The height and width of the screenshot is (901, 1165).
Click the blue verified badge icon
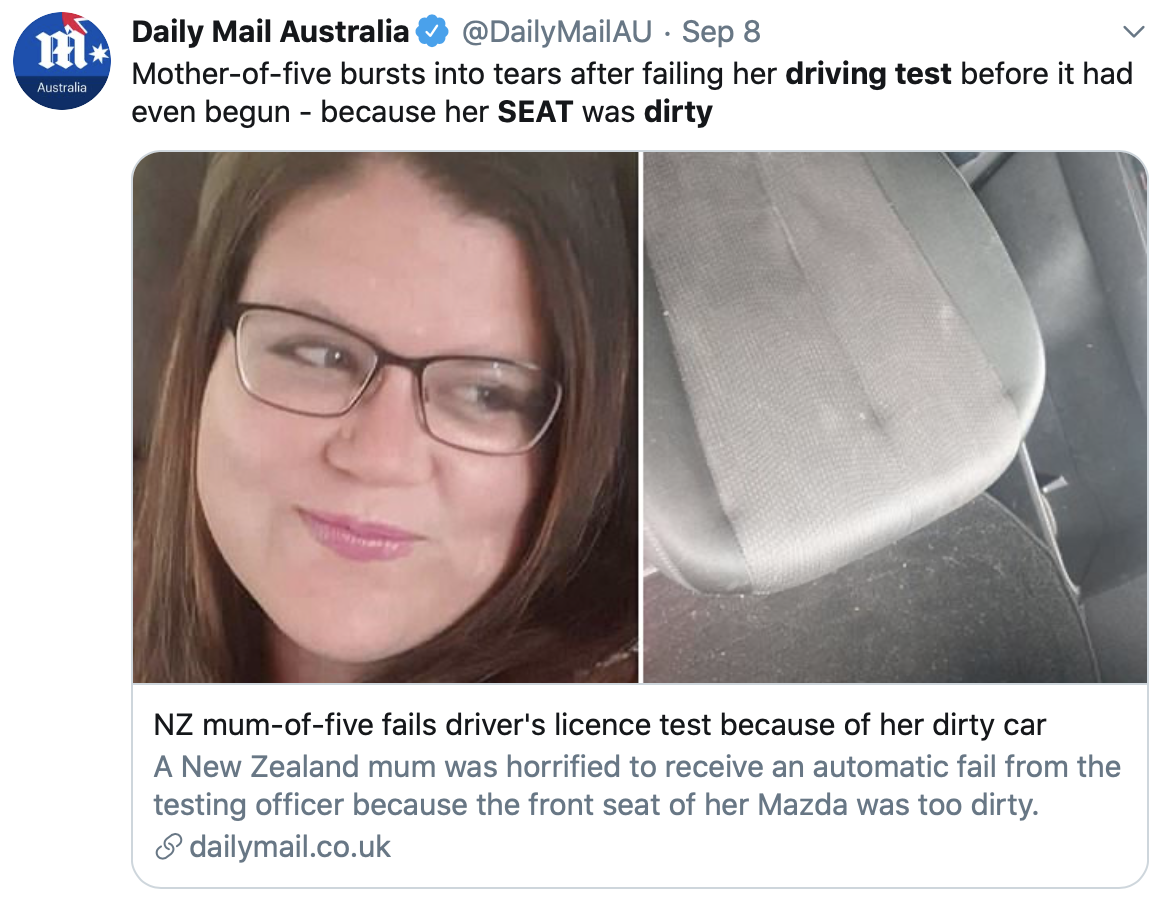point(432,32)
